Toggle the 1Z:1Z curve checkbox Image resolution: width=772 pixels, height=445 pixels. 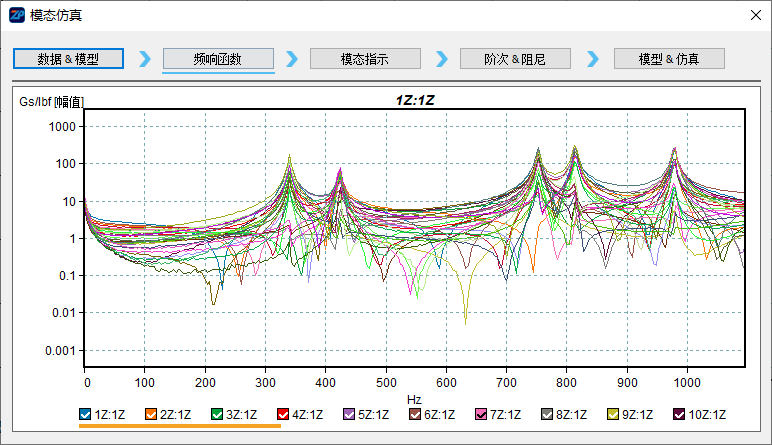(x=85, y=414)
